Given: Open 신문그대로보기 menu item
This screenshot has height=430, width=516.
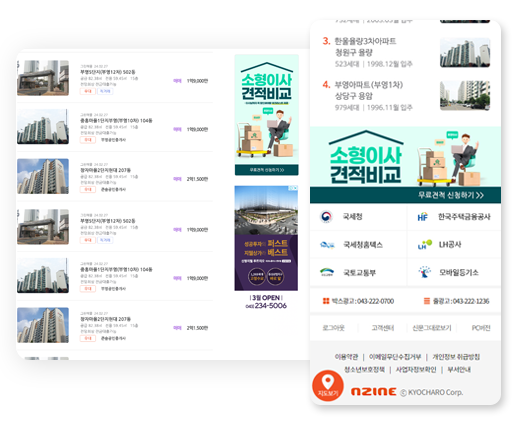Looking at the screenshot, I should (x=432, y=328).
